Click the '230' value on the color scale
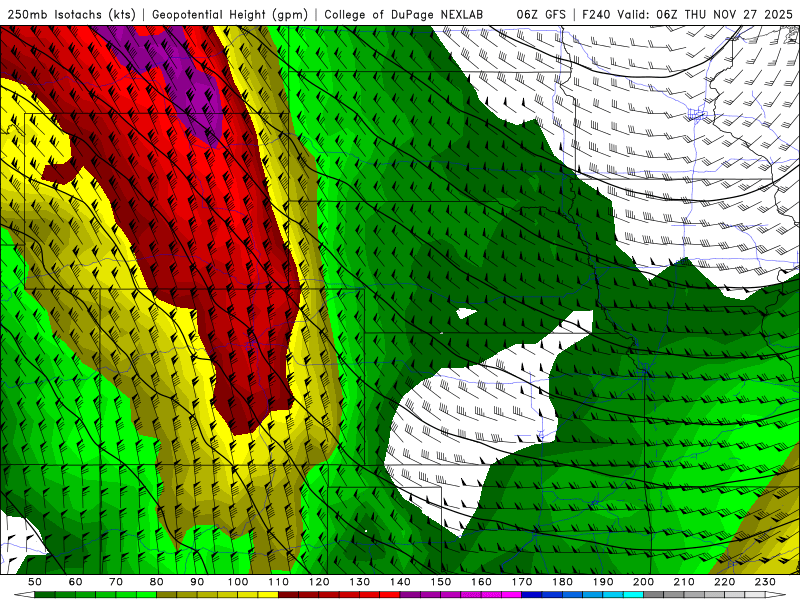Viewport: 800px width, 600px height. coord(765,582)
